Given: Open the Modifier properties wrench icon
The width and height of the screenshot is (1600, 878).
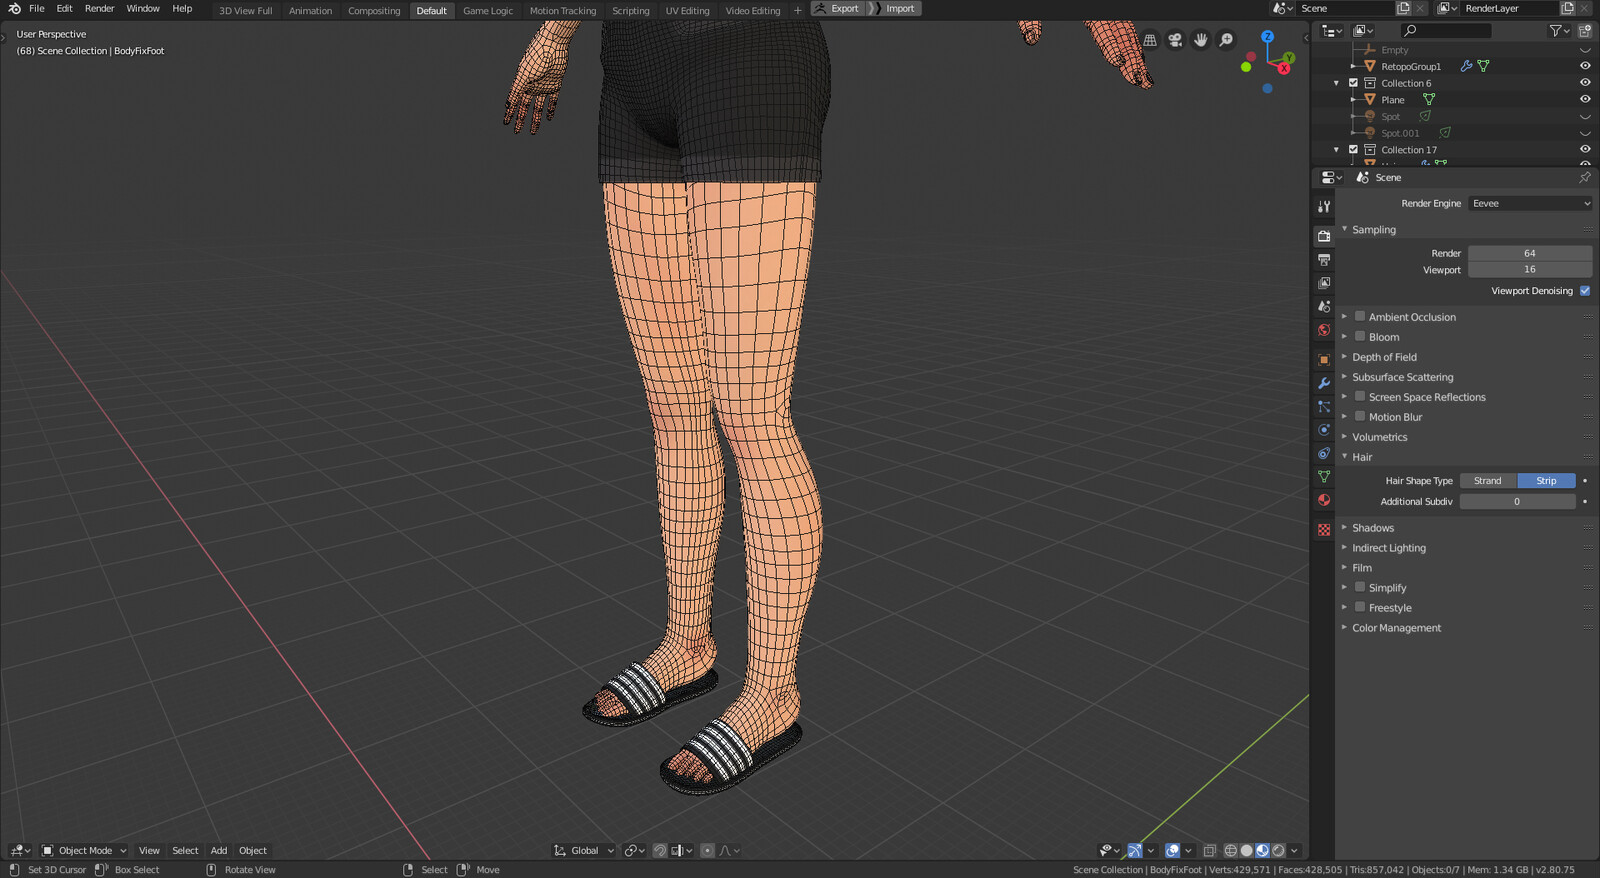Looking at the screenshot, I should pos(1324,383).
